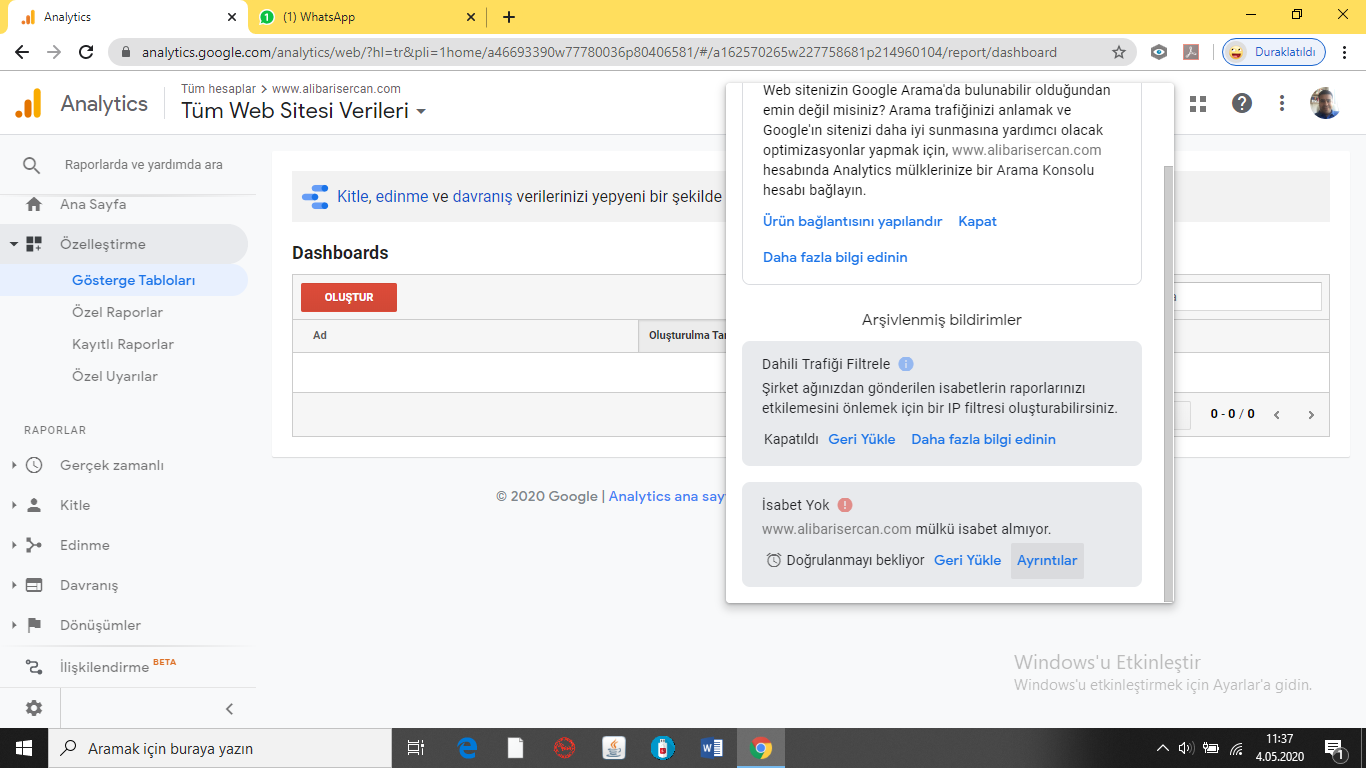
Task: Go to next page of dashboards table
Action: click(x=1311, y=414)
